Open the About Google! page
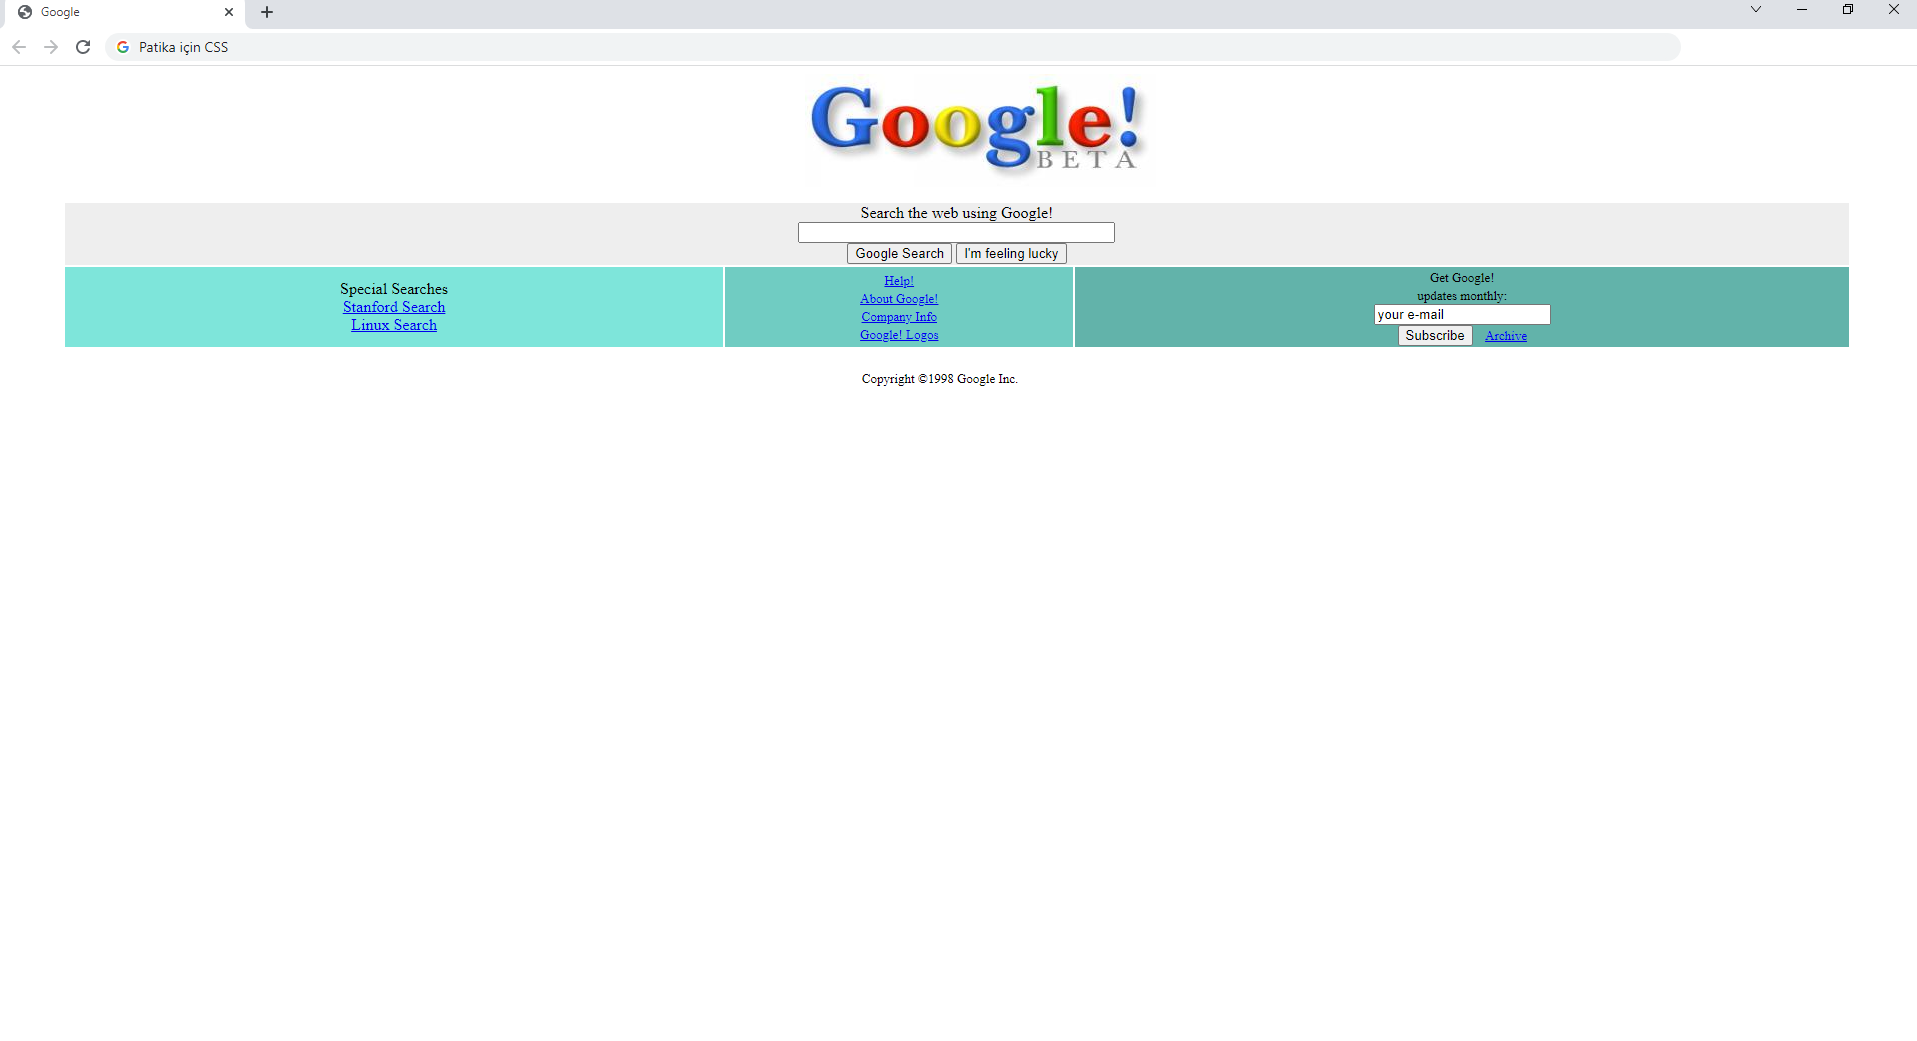Viewport: 1917px width, 1041px height. point(898,298)
